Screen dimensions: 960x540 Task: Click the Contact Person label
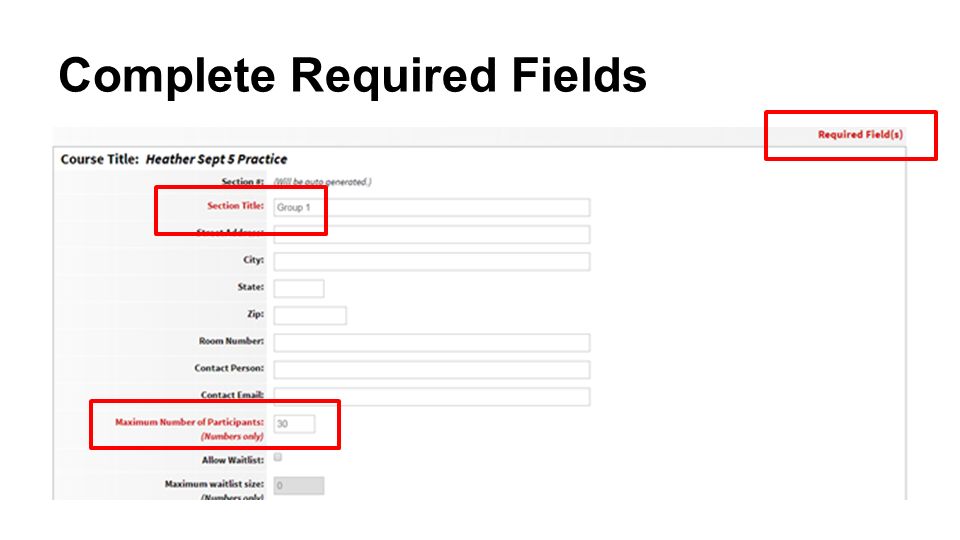click(x=229, y=368)
